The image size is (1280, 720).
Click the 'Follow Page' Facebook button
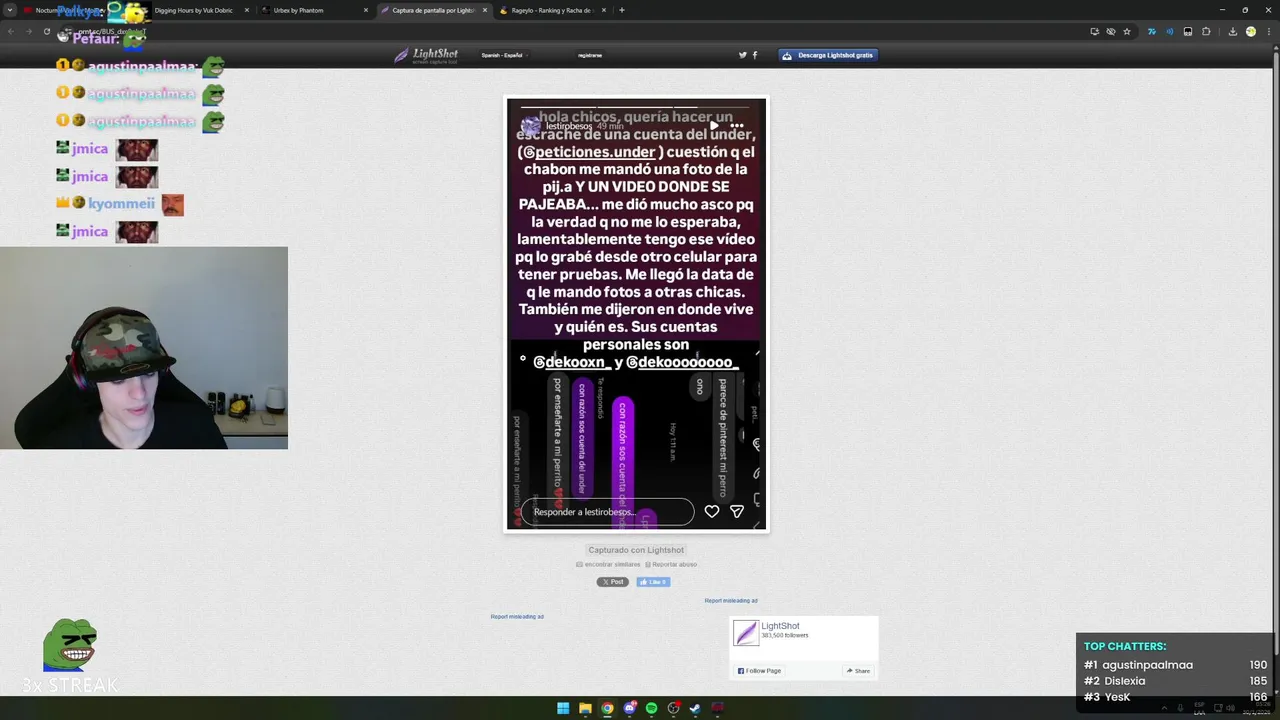(759, 671)
